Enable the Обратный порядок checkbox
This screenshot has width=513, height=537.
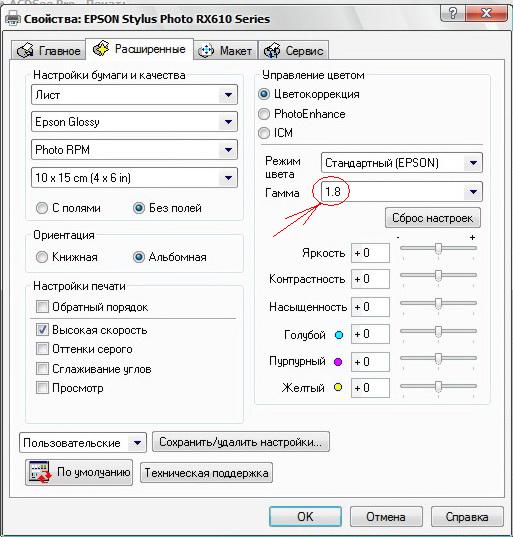(42, 307)
